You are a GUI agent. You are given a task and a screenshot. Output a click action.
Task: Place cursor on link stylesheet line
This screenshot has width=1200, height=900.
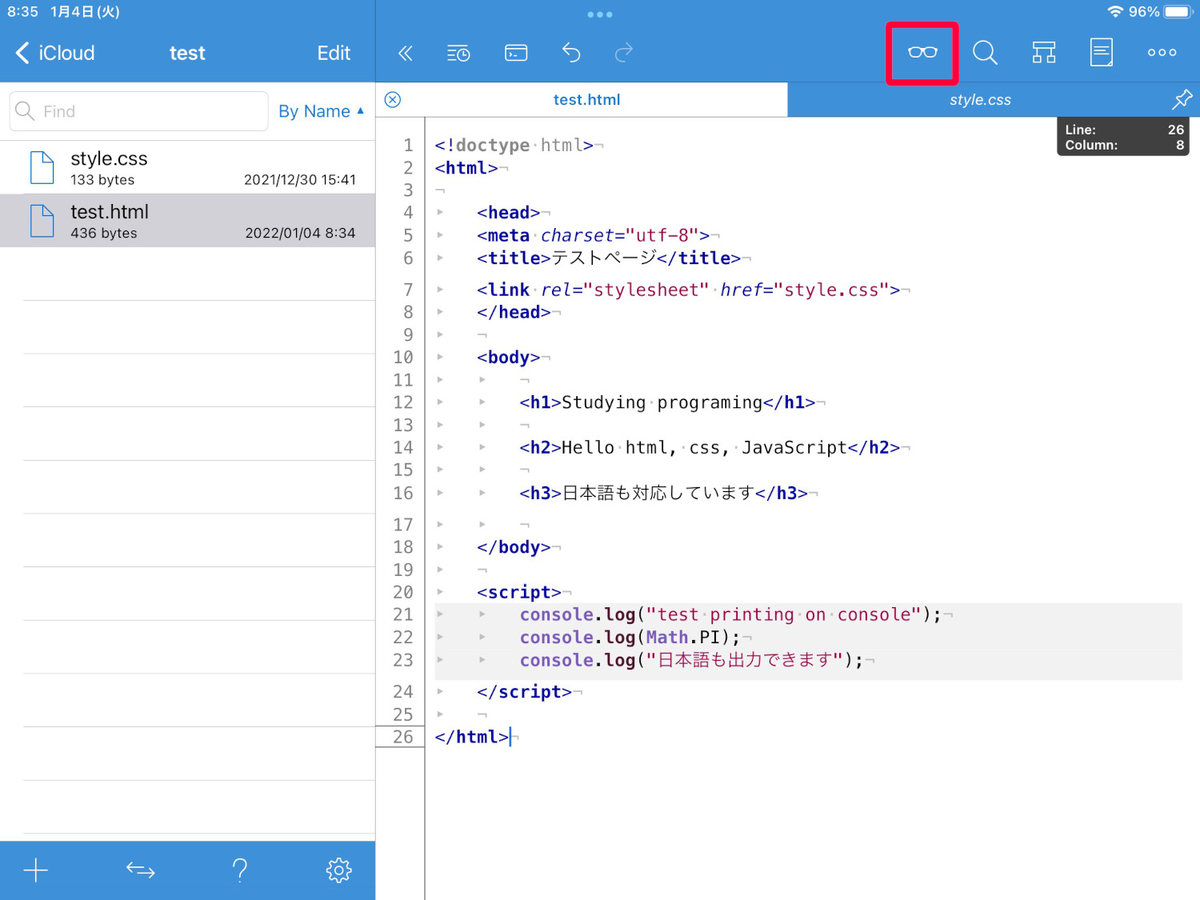(688, 290)
